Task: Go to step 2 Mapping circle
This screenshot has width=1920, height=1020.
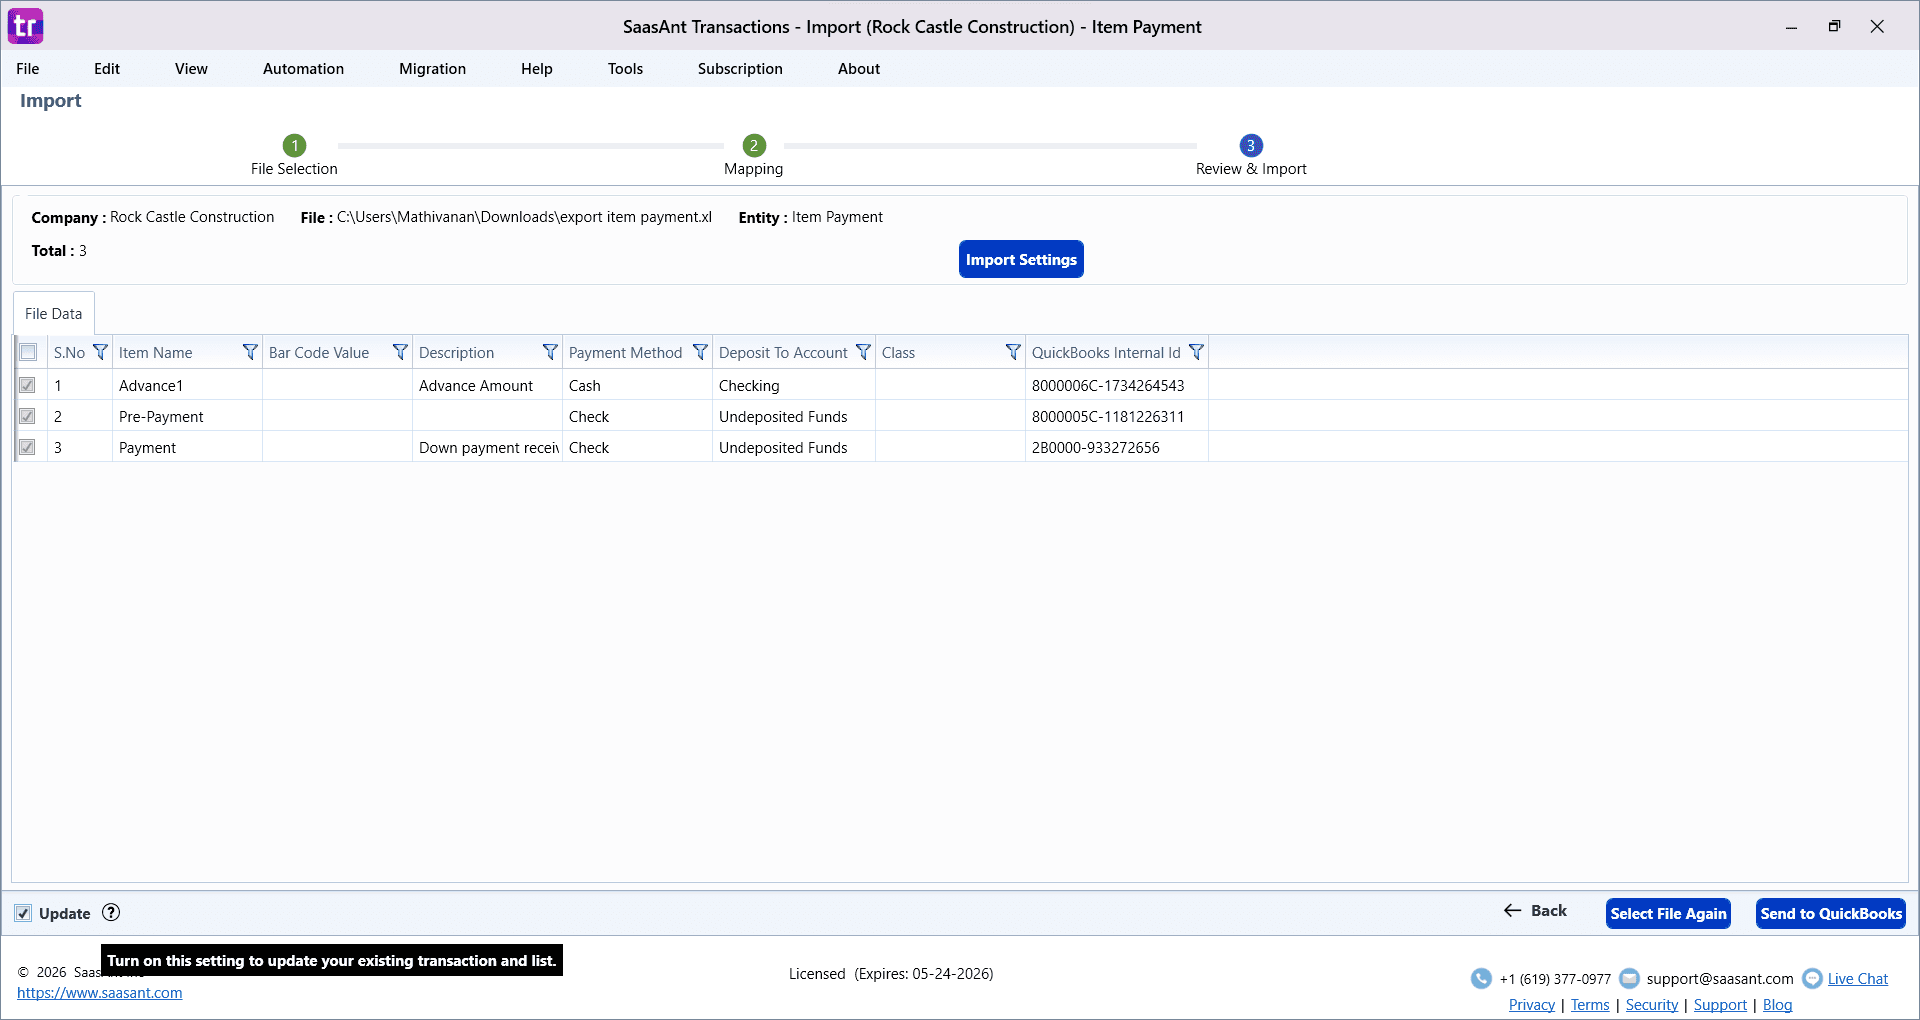Action: [x=754, y=145]
